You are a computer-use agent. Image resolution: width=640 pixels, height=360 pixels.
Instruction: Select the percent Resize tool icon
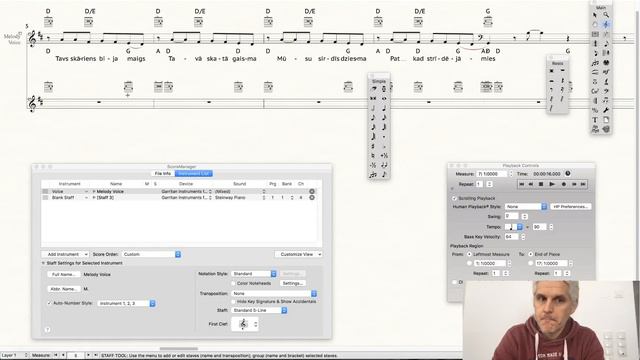coord(595,110)
